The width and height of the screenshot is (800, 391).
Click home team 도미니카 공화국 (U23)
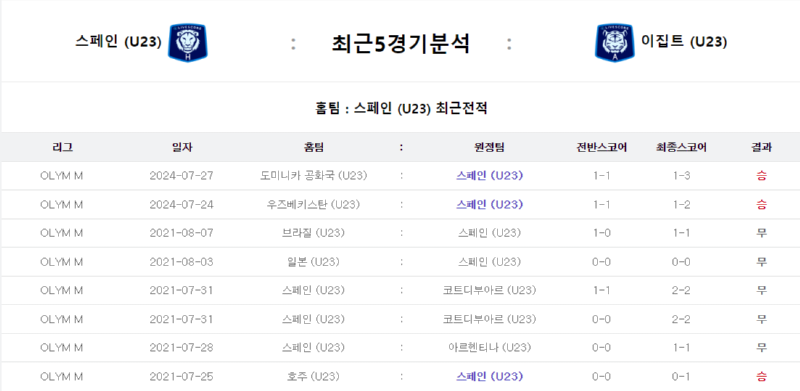coord(313,176)
